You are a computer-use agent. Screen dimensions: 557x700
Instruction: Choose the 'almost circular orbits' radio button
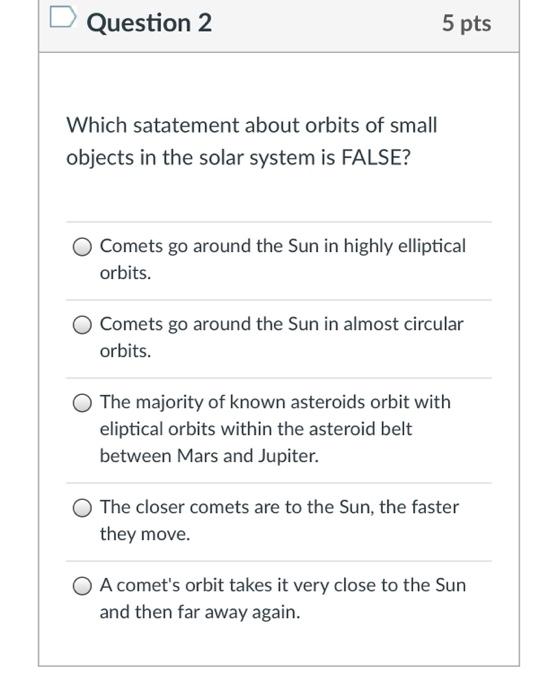[83, 325]
